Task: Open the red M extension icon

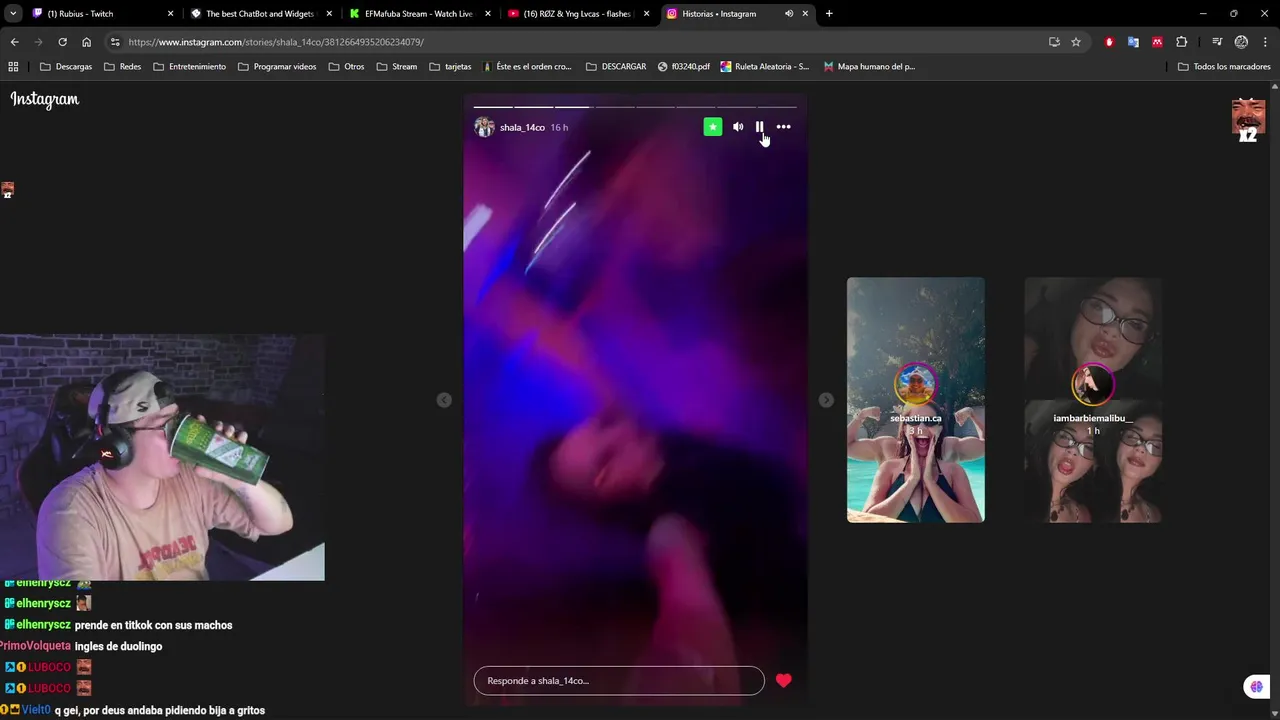Action: tap(1157, 42)
